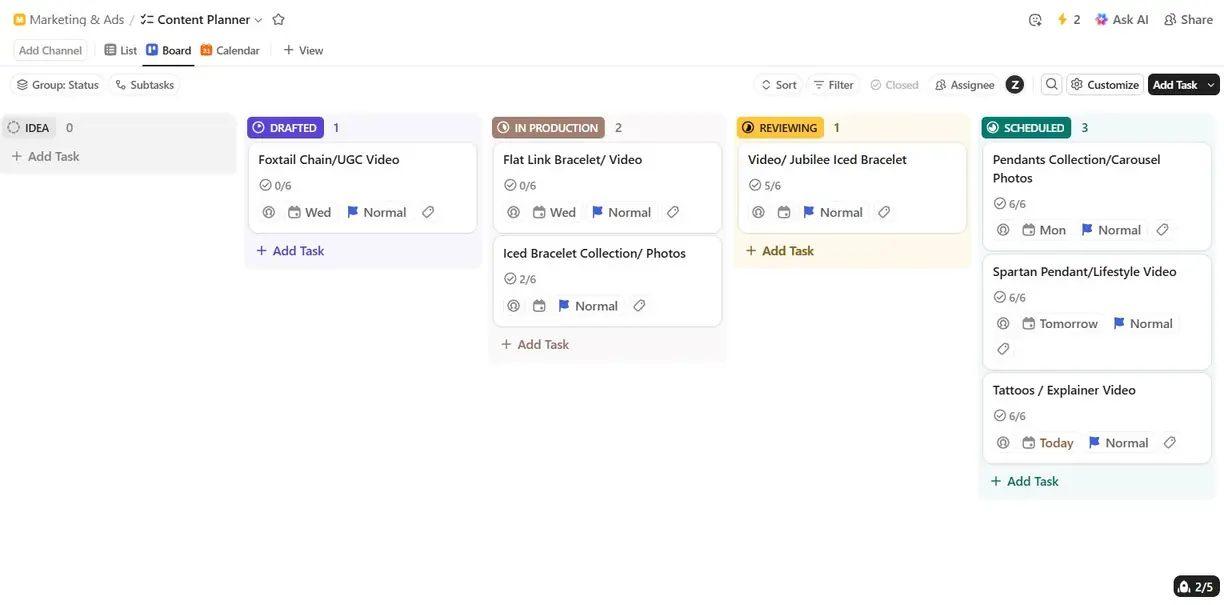The width and height of the screenshot is (1224, 605).
Task: Change the Mon due date on Pendants Collection
Action: (1043, 230)
